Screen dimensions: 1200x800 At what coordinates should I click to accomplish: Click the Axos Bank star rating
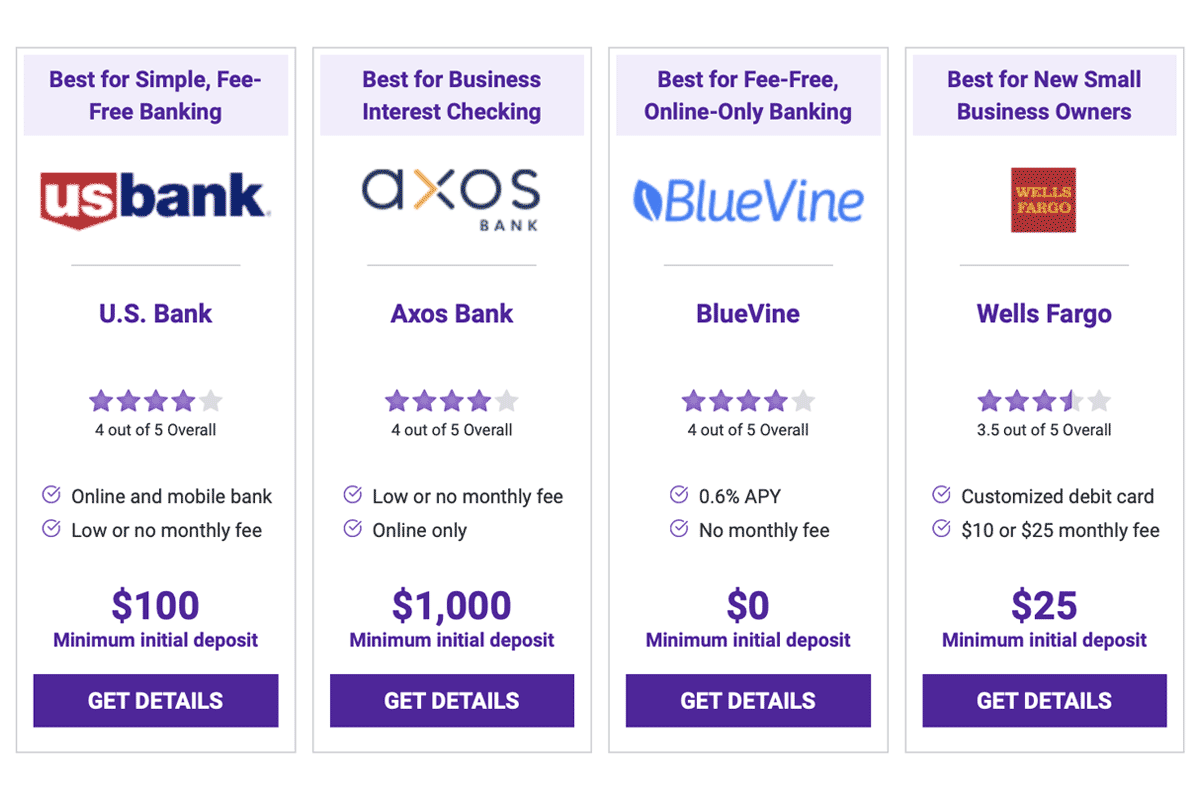(452, 402)
